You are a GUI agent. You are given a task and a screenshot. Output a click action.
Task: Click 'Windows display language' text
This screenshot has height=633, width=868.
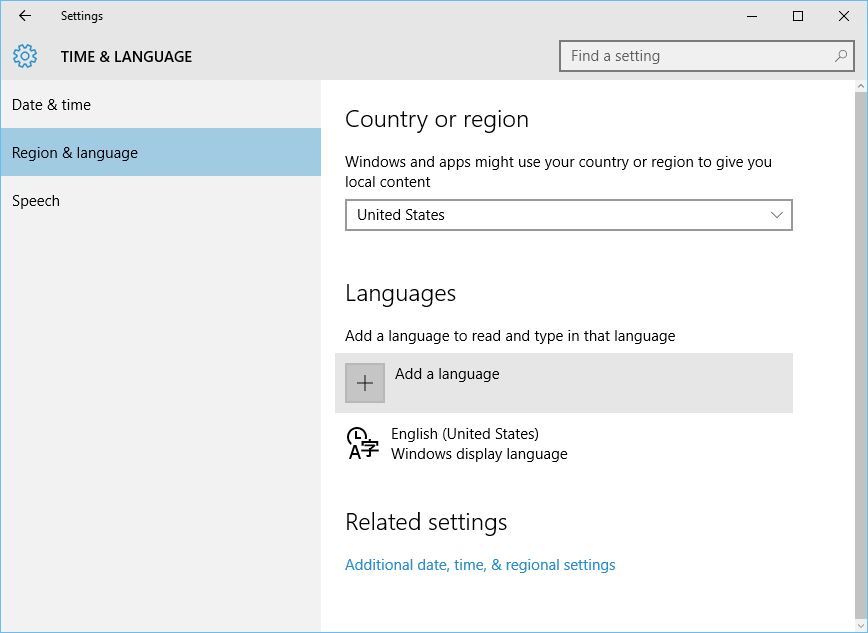click(479, 454)
